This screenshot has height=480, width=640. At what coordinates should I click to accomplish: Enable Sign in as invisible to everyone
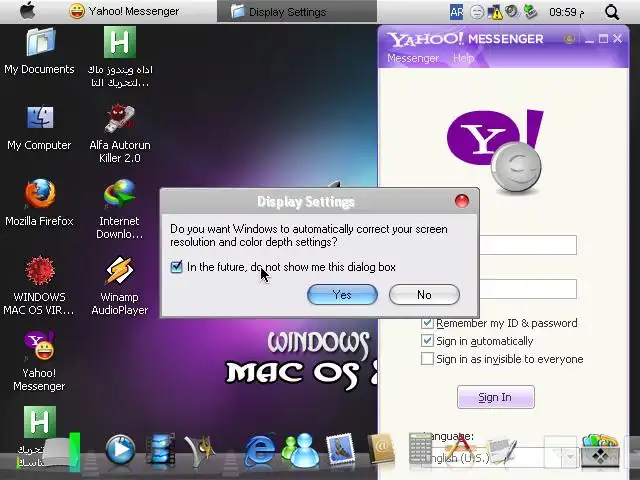coord(427,359)
